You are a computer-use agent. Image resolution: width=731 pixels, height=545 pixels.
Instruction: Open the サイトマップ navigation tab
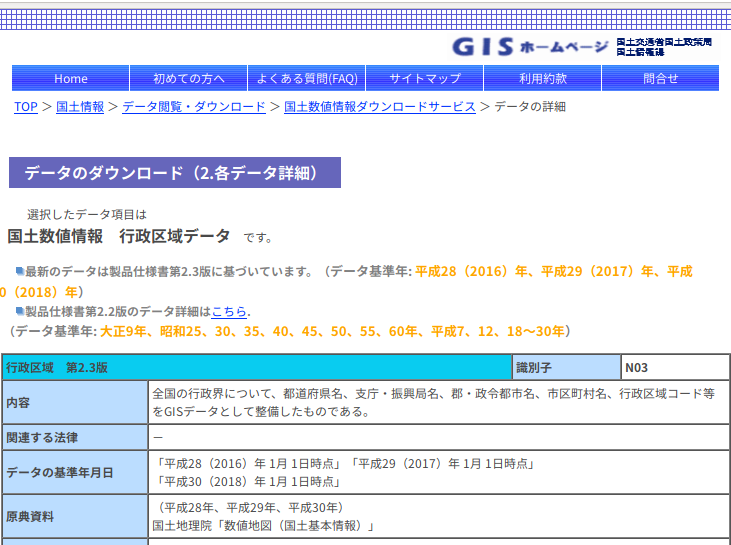point(425,78)
